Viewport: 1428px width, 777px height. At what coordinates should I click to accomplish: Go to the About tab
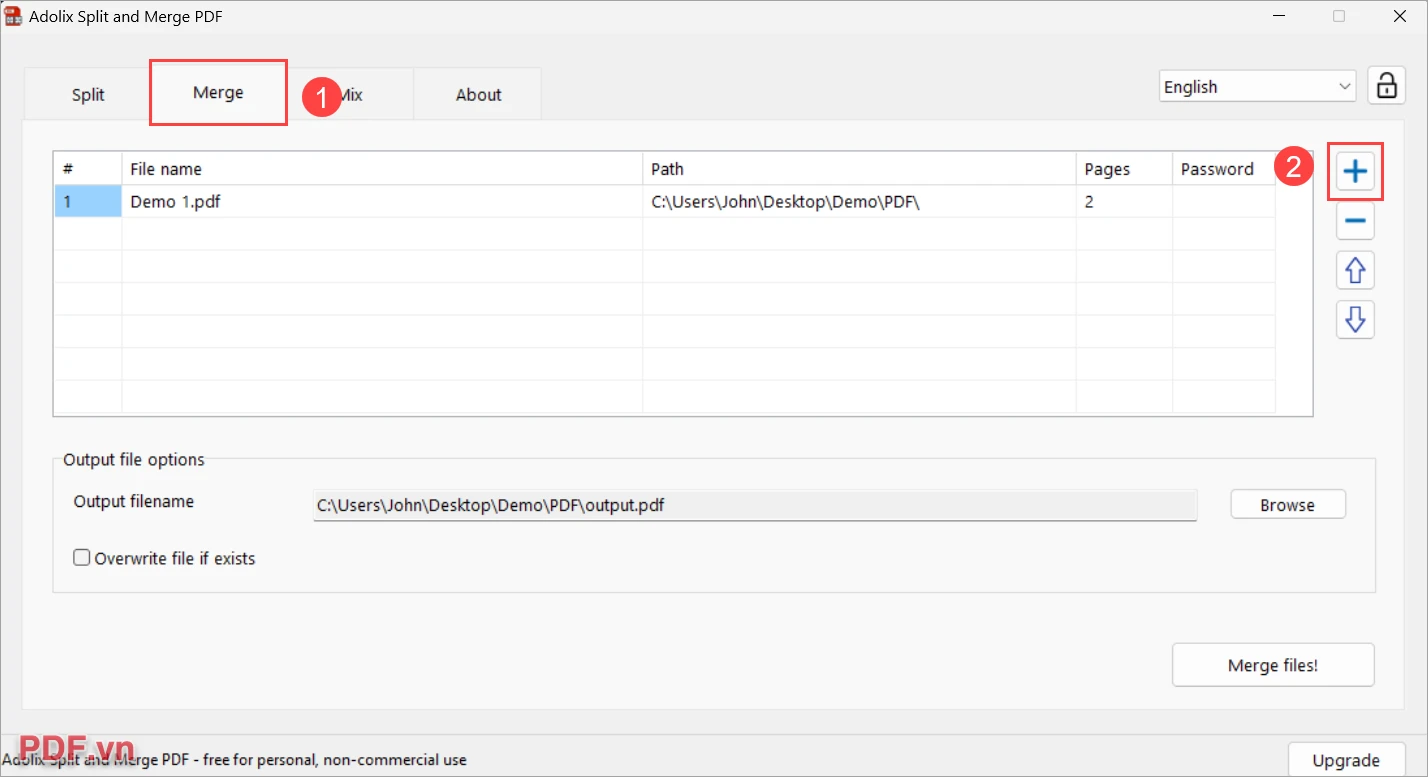click(478, 95)
